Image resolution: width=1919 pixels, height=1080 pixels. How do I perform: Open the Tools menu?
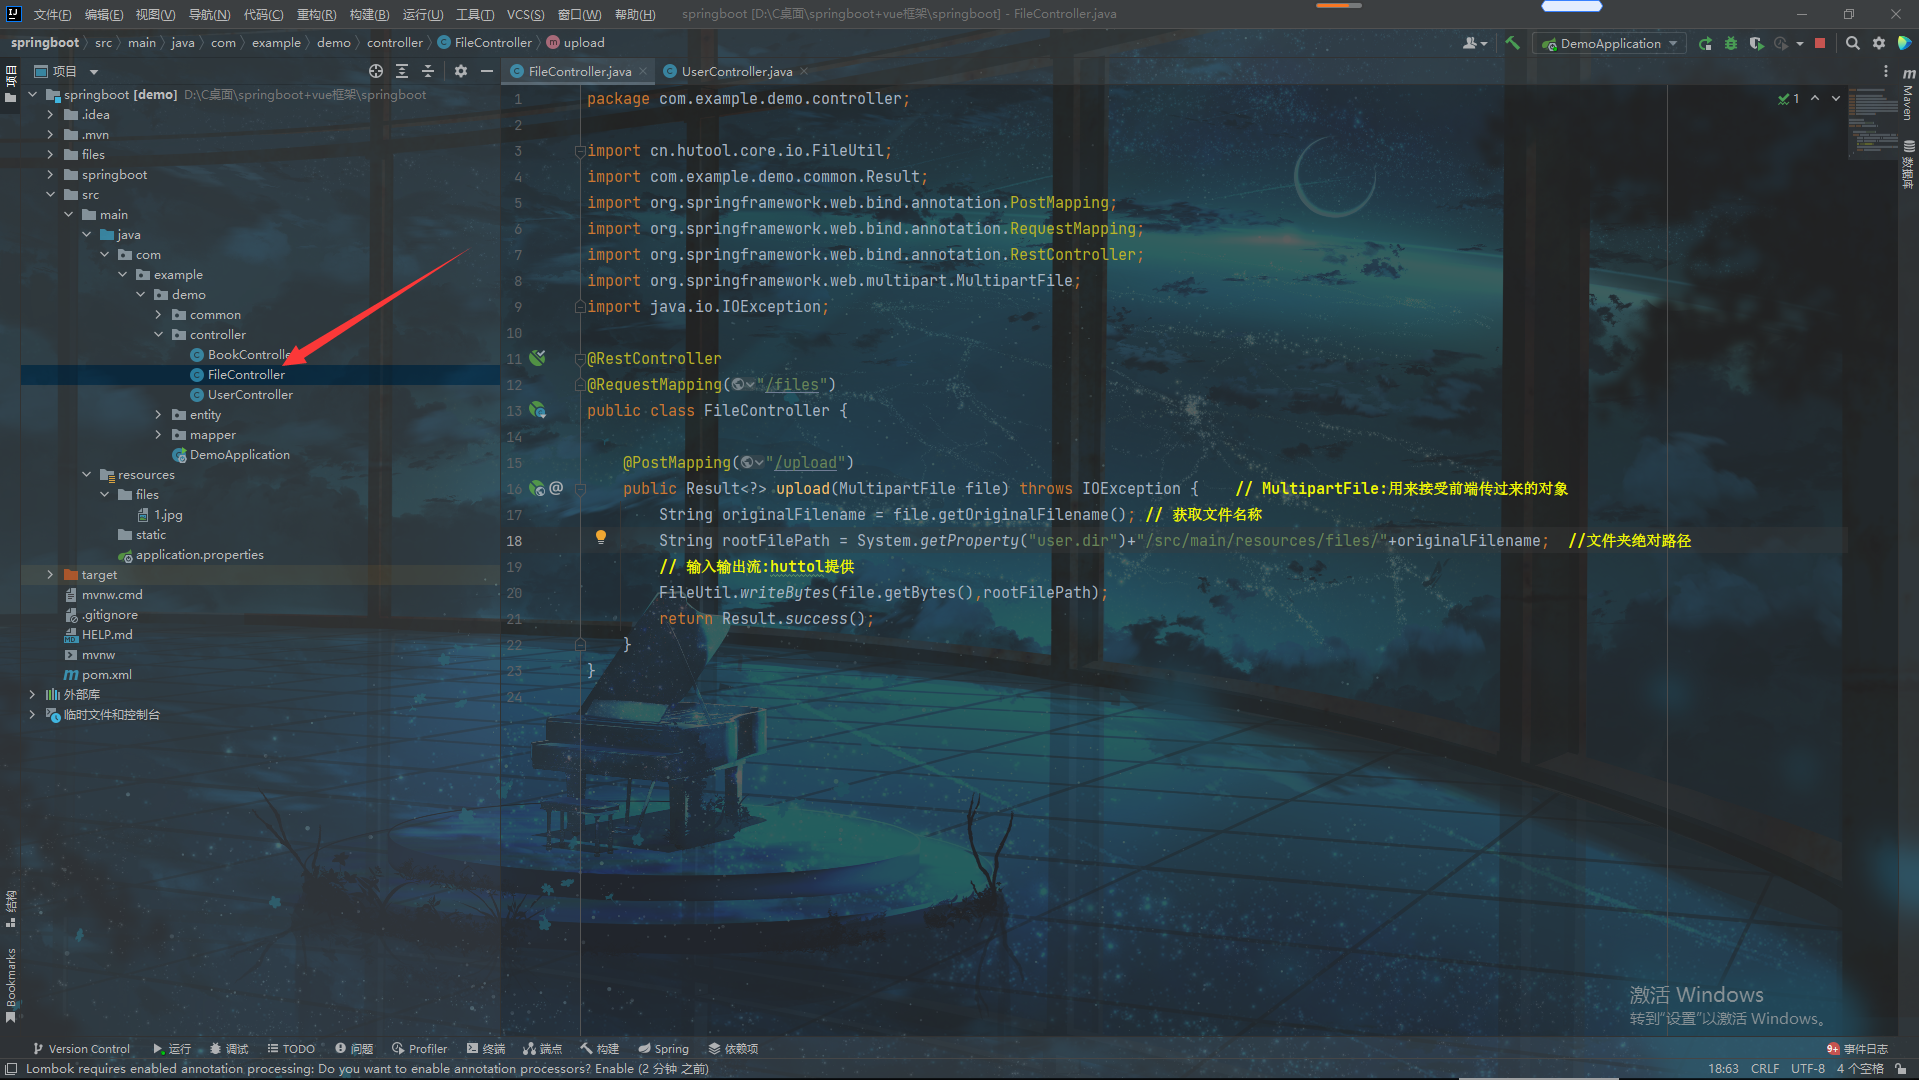tap(475, 14)
